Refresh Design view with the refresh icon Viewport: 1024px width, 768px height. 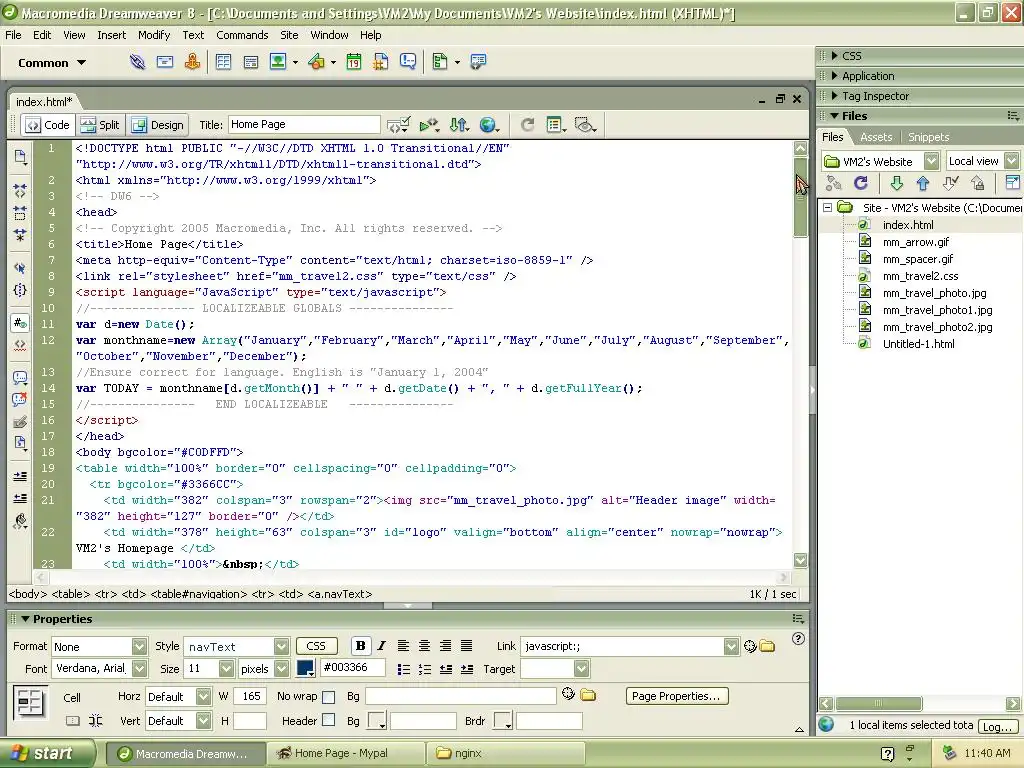pyautogui.click(x=528, y=125)
